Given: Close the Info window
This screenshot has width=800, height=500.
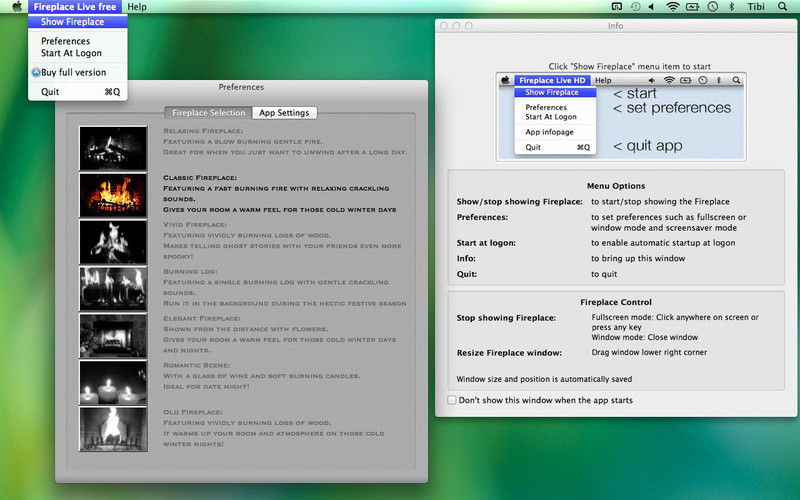Looking at the screenshot, I should 443,26.
